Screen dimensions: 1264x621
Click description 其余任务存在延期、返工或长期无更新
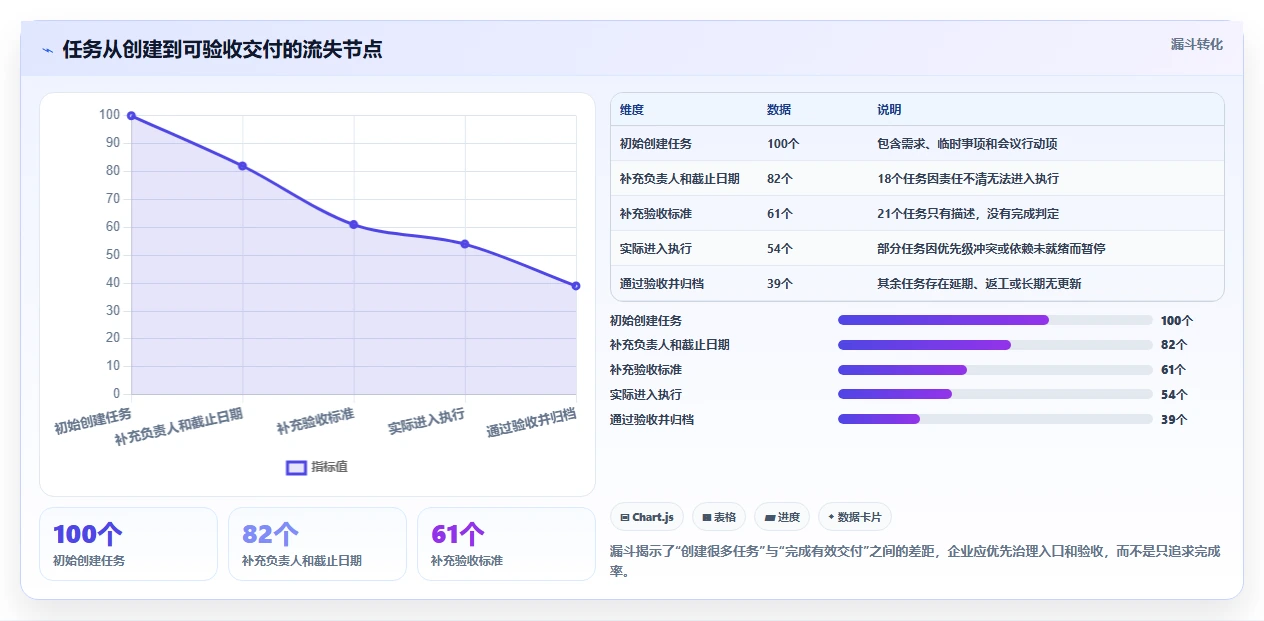[x=979, y=284]
